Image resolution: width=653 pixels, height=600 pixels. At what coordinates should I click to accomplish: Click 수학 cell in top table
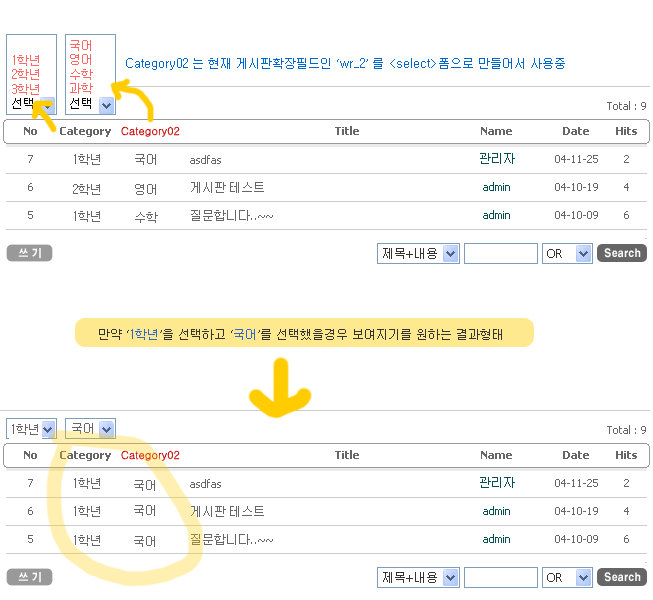[x=146, y=217]
